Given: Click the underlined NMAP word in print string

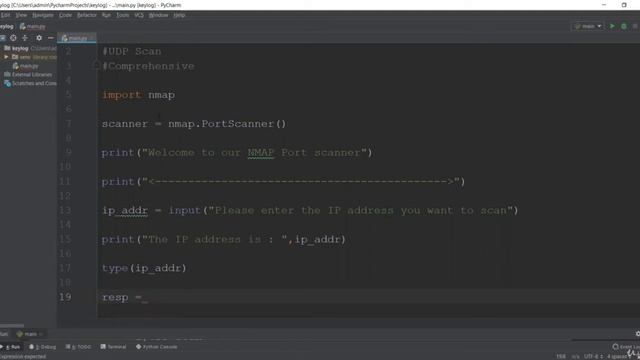Looking at the screenshot, I should pos(261,153).
